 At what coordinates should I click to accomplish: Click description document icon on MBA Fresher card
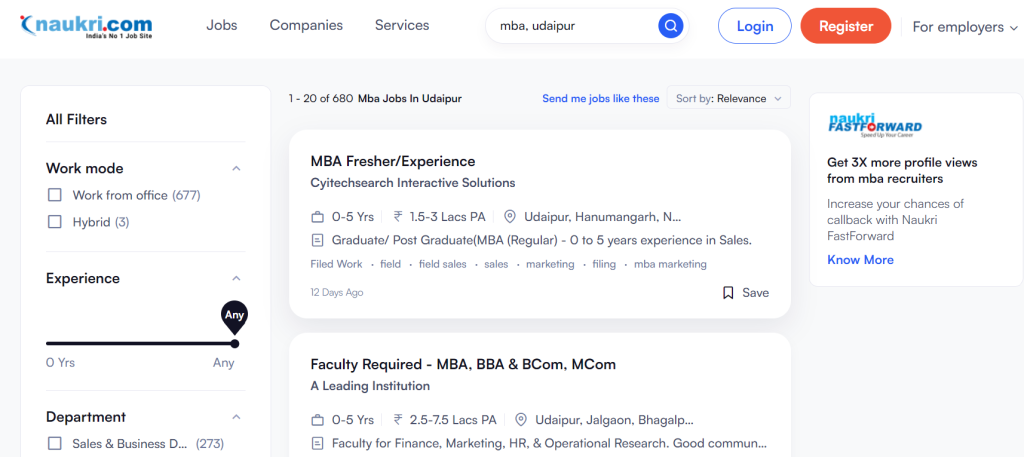point(317,240)
